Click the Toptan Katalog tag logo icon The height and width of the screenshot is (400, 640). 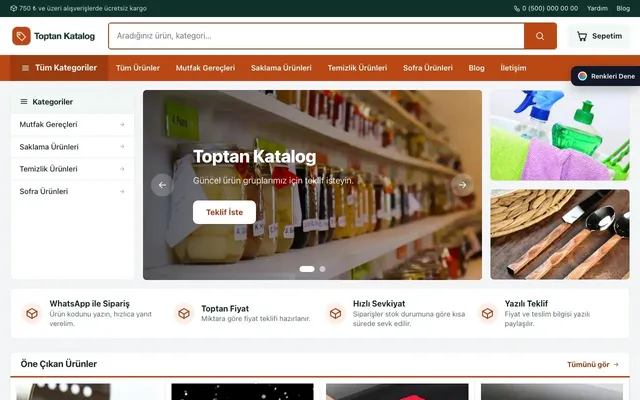click(x=21, y=36)
